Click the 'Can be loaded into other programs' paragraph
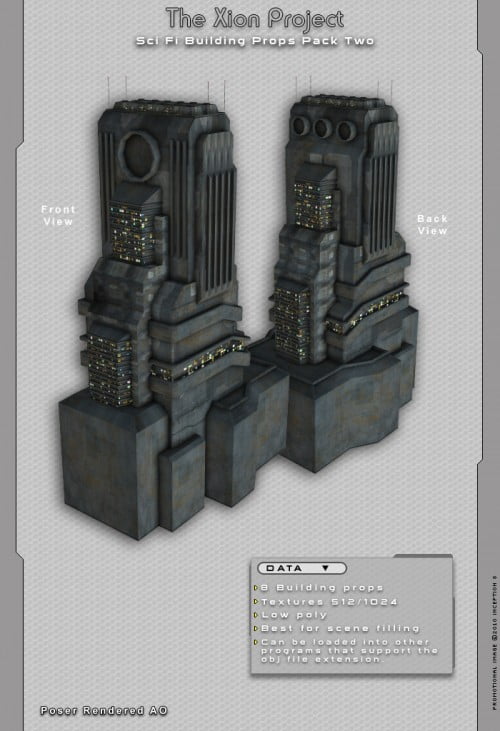Viewport: 500px width, 731px height. [349, 651]
